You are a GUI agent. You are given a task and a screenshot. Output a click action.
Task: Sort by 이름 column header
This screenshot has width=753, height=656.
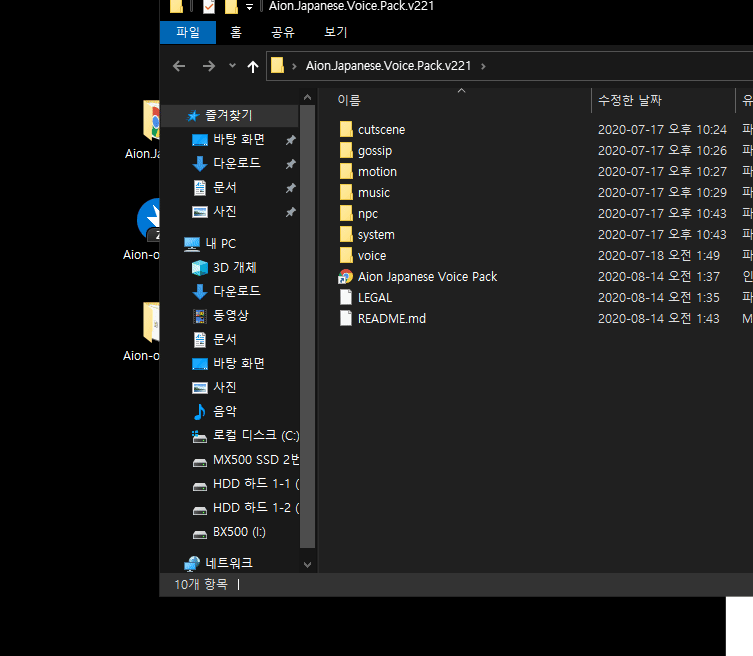349,100
